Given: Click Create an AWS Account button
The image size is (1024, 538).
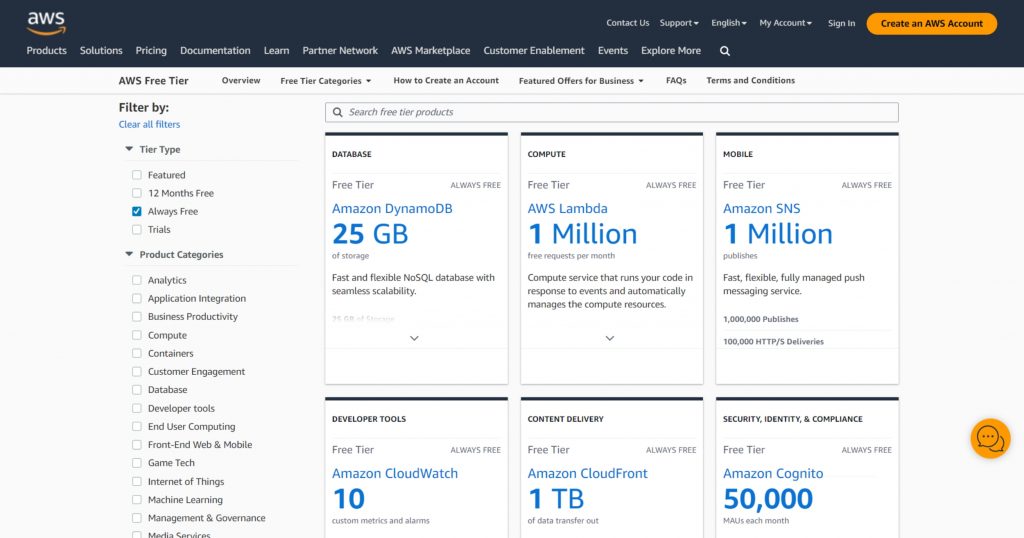Looking at the screenshot, I should (x=931, y=24).
